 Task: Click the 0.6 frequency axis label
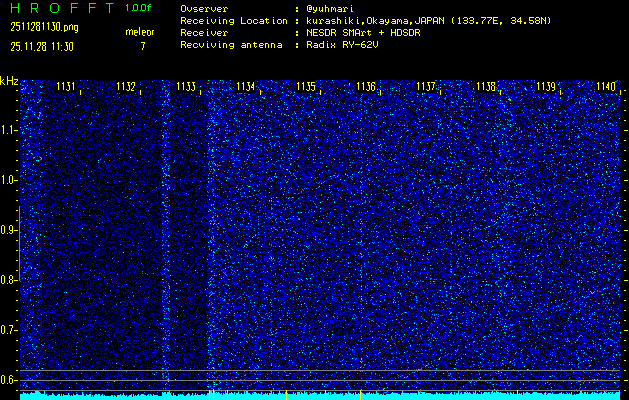point(8,380)
